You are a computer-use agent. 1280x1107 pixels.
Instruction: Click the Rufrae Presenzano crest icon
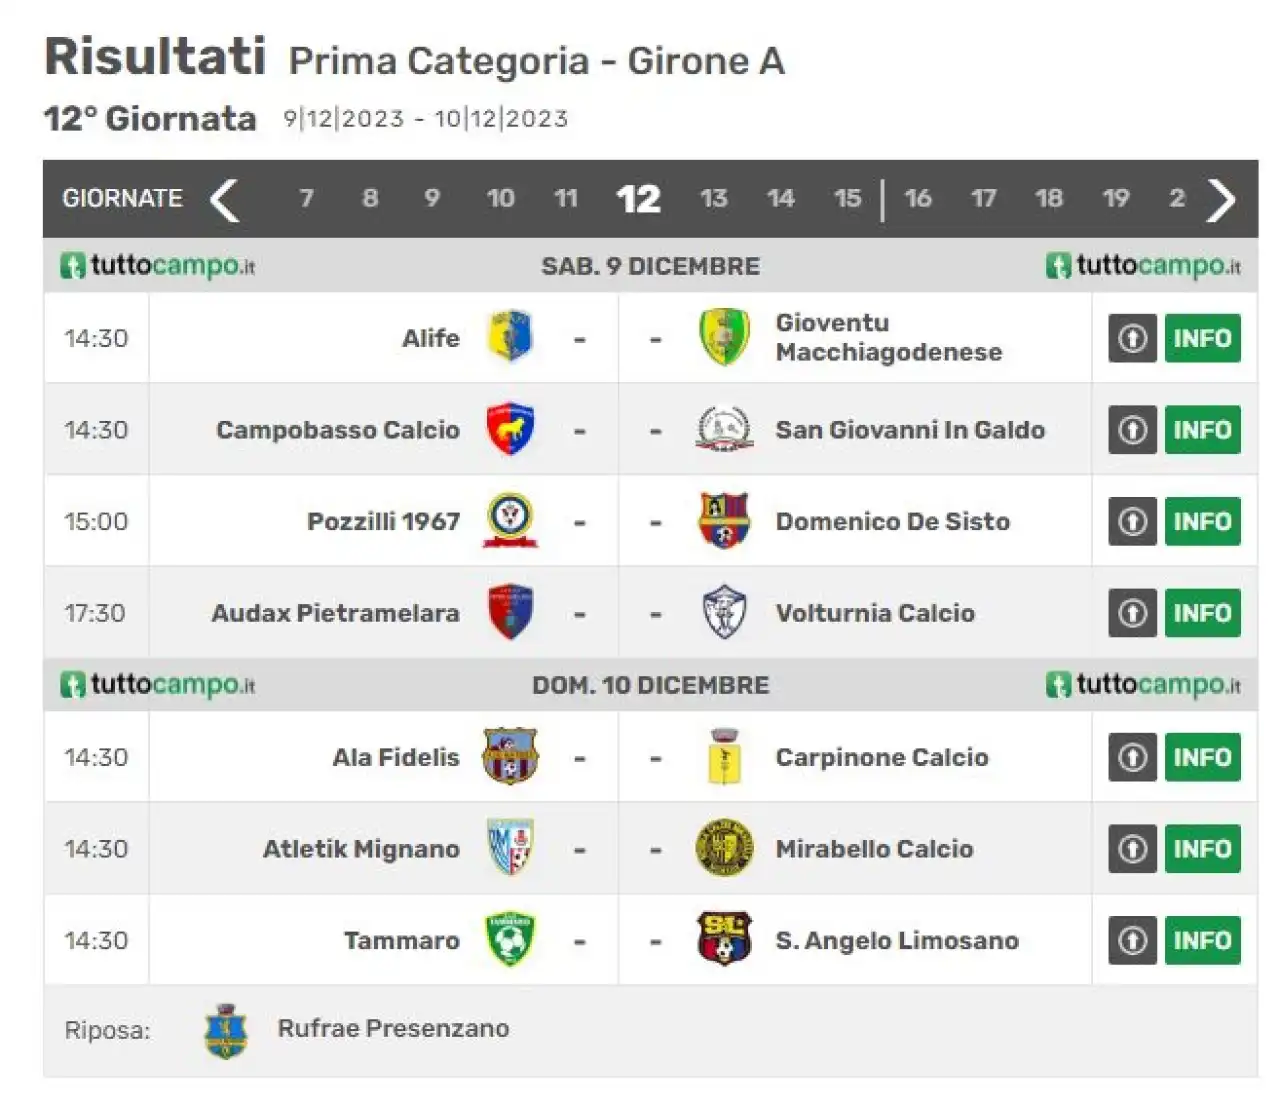(226, 1031)
